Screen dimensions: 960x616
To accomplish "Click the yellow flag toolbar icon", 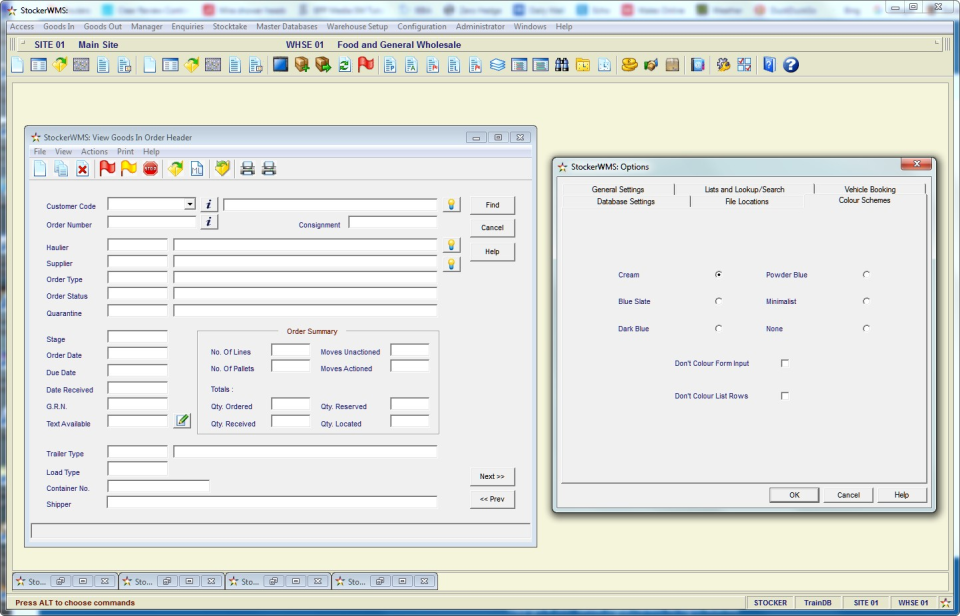I will 128,169.
